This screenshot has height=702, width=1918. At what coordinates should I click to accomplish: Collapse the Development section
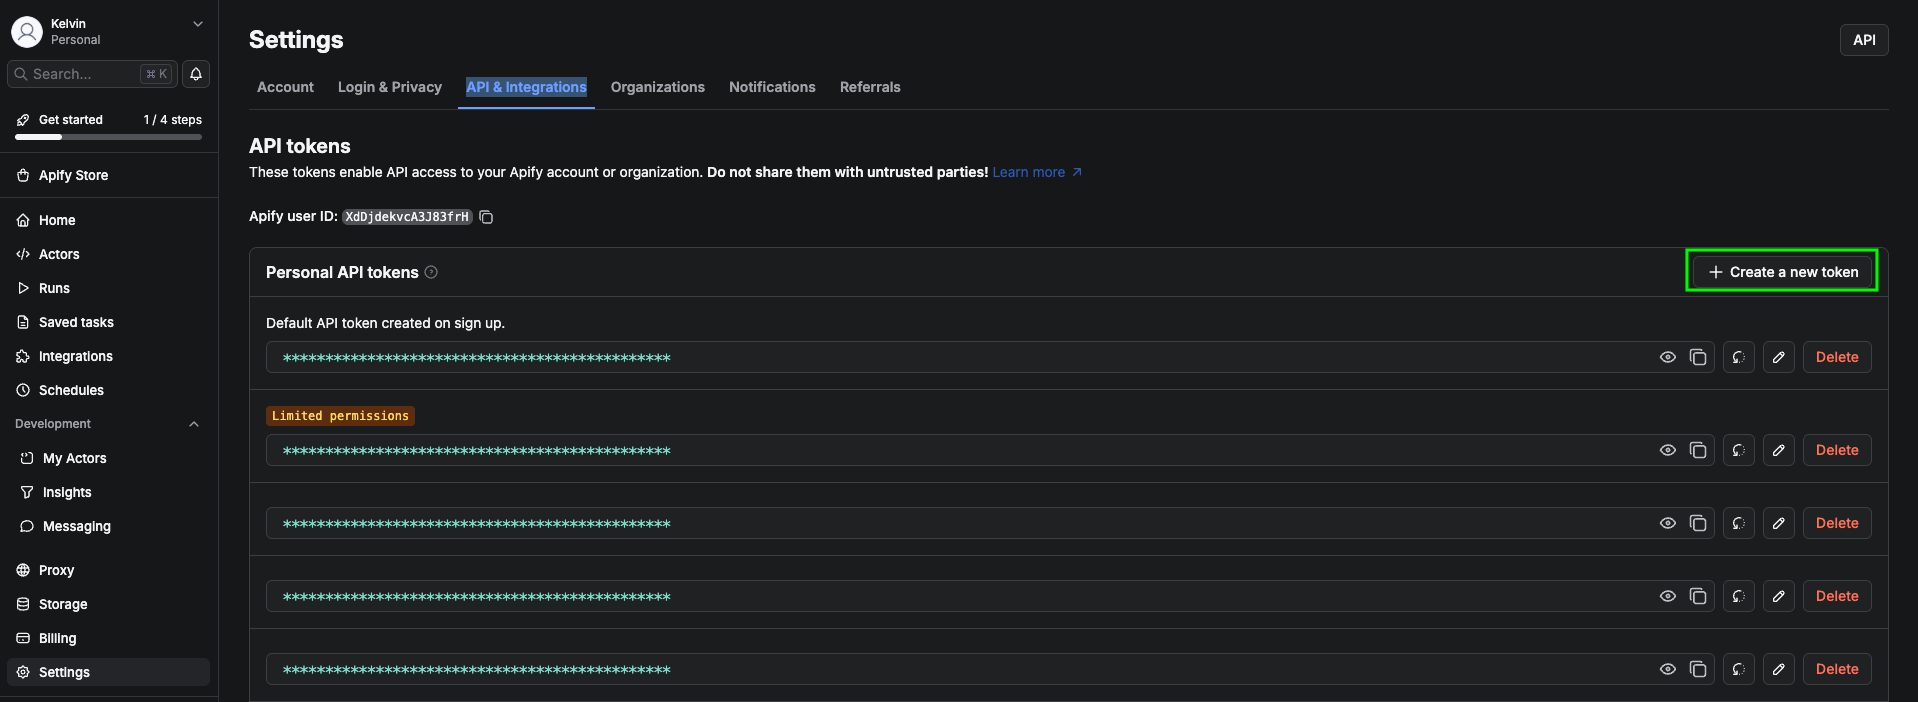click(x=194, y=424)
